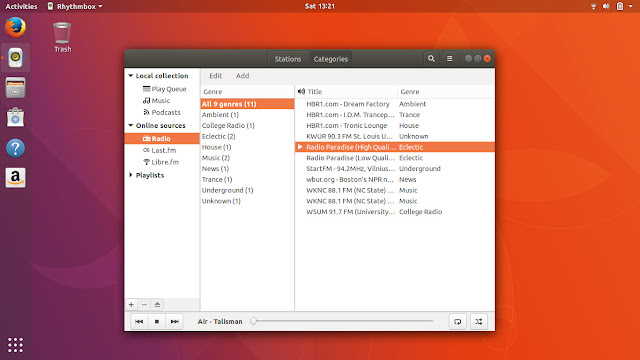640x360 pixels.
Task: Open the clock calendar Sat 13:21
Action: coord(320,6)
